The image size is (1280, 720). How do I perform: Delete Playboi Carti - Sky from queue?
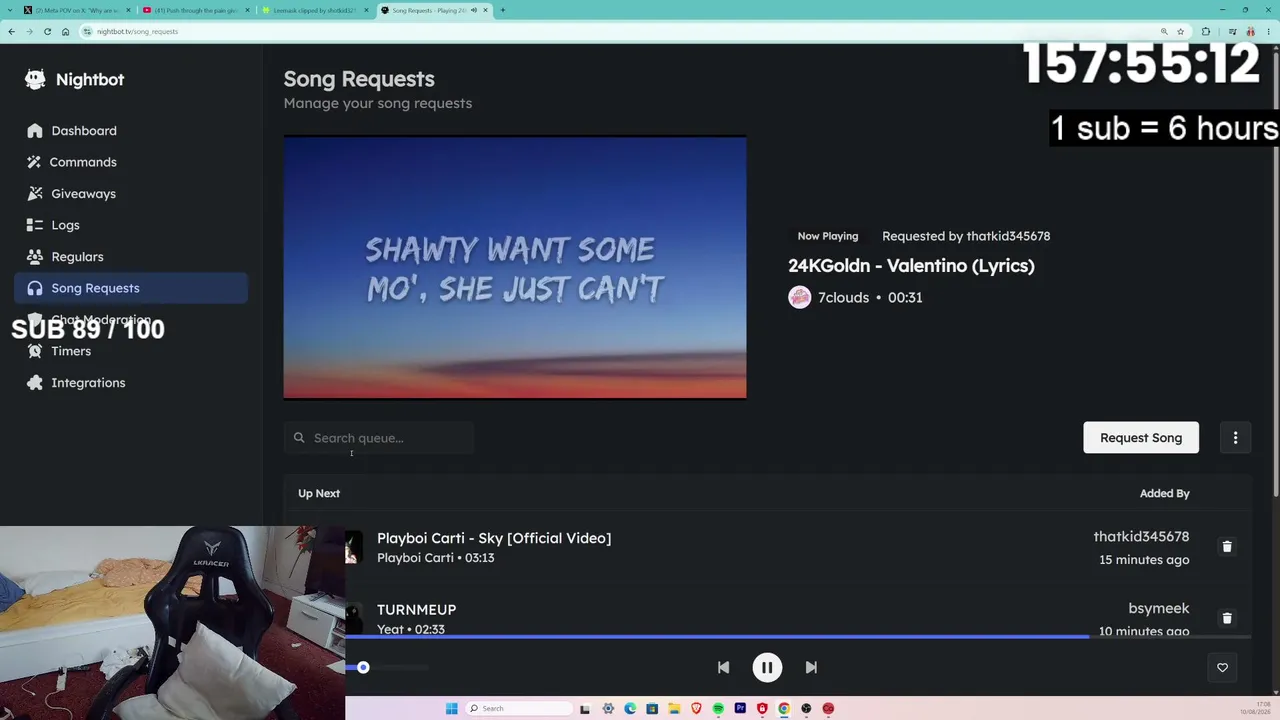[x=1227, y=547]
